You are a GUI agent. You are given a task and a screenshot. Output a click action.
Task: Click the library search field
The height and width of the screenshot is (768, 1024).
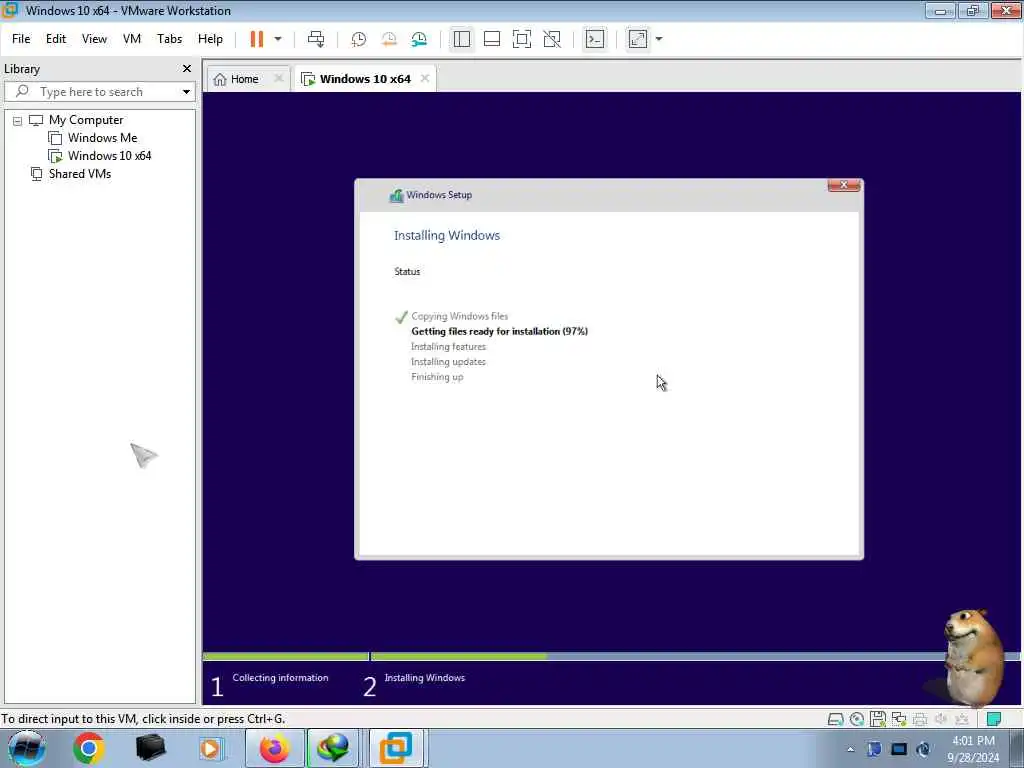[98, 92]
